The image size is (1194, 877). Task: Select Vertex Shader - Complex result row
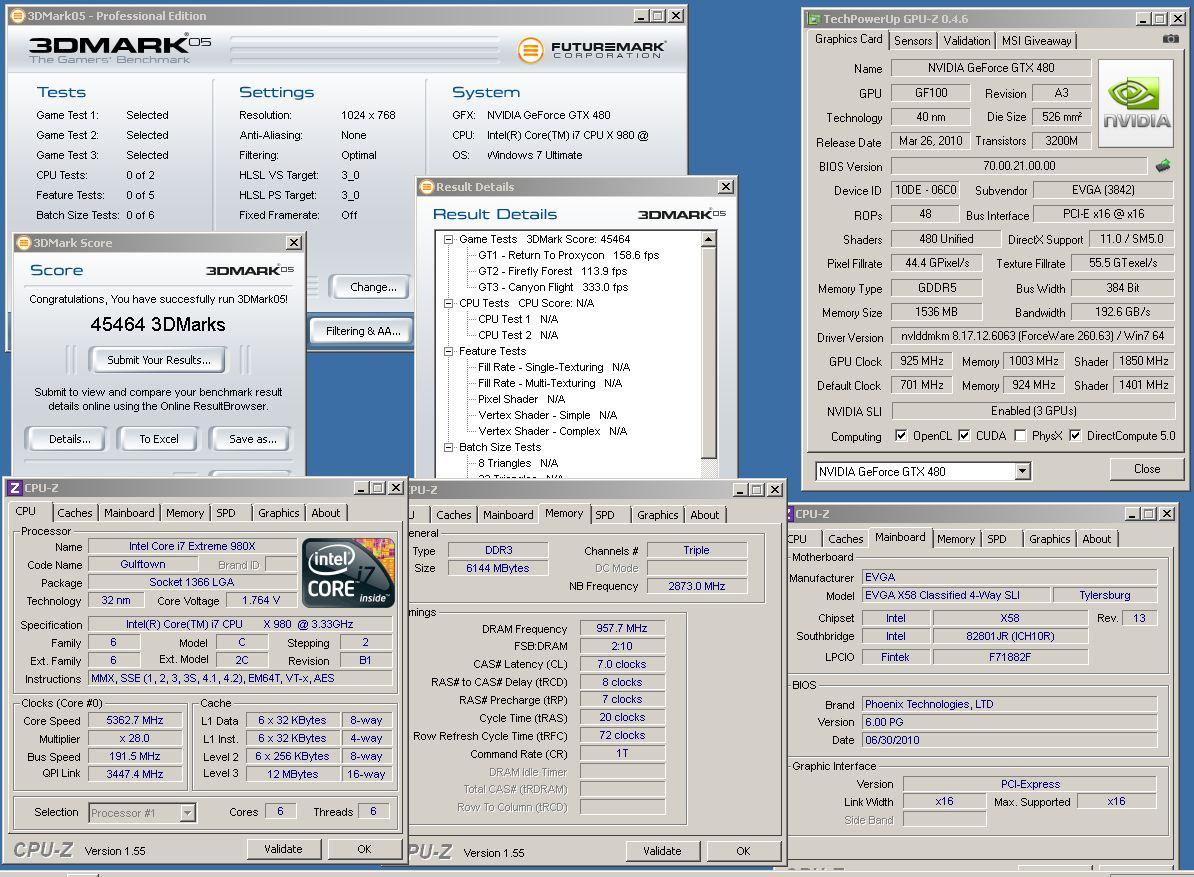(552, 431)
